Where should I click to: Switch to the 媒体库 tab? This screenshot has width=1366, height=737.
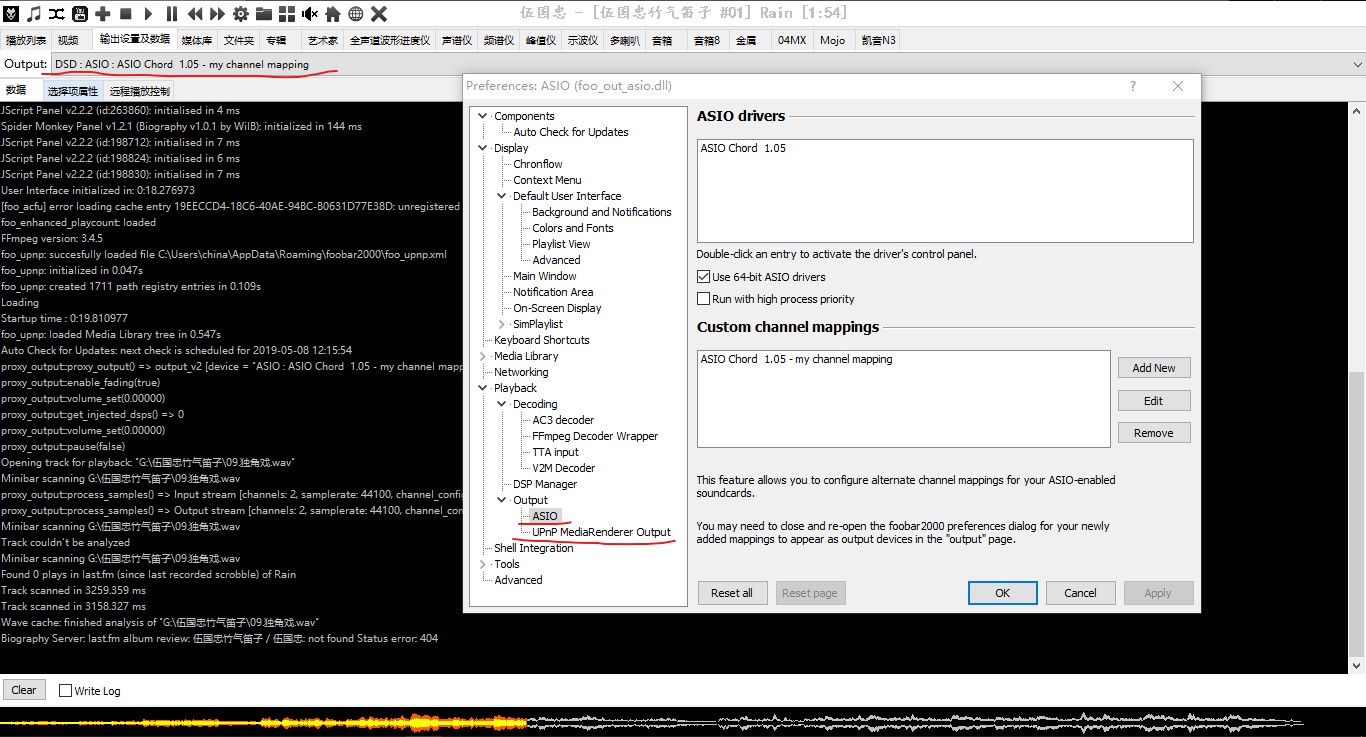click(196, 40)
